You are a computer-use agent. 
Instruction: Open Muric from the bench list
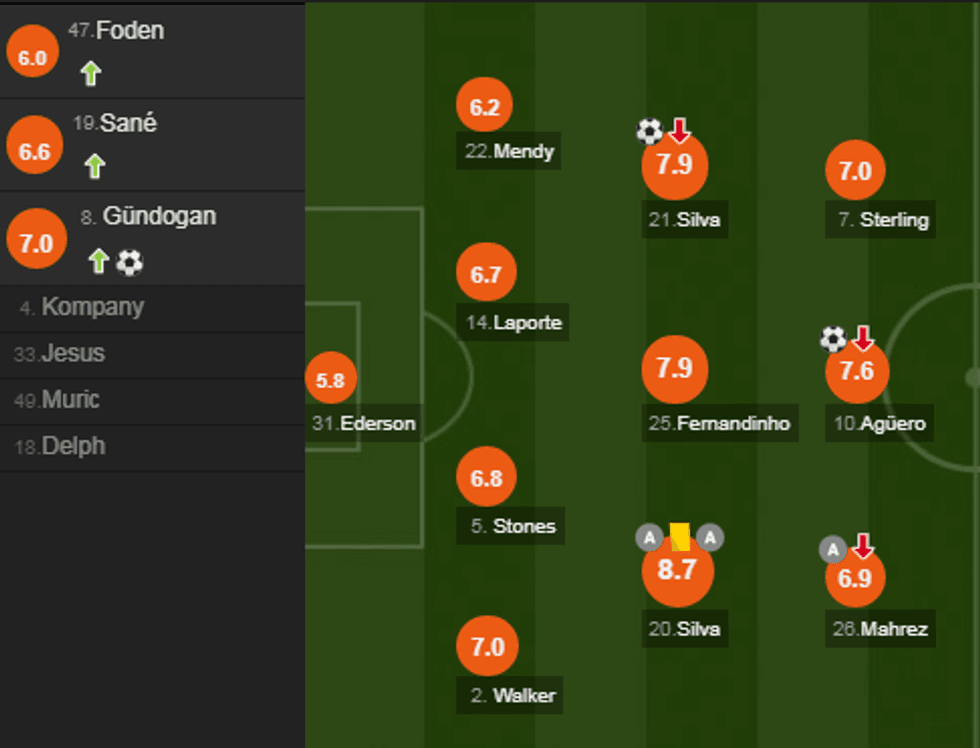(70, 400)
